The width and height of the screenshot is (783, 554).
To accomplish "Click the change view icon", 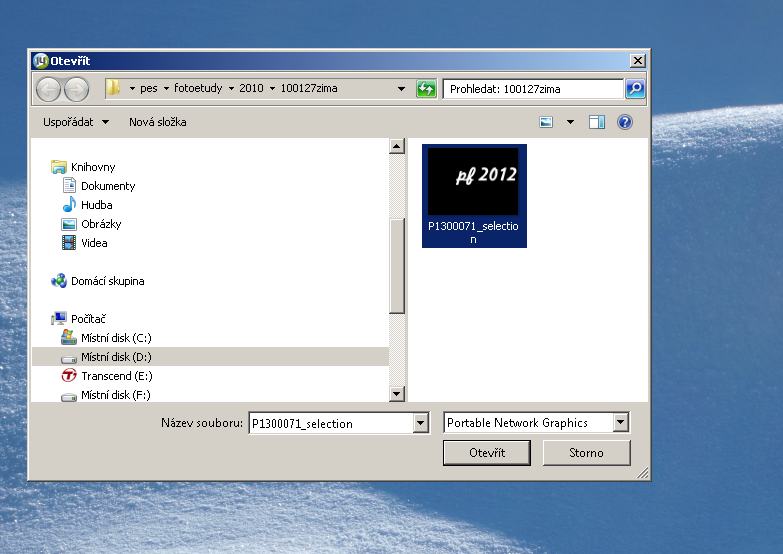I will [547, 122].
